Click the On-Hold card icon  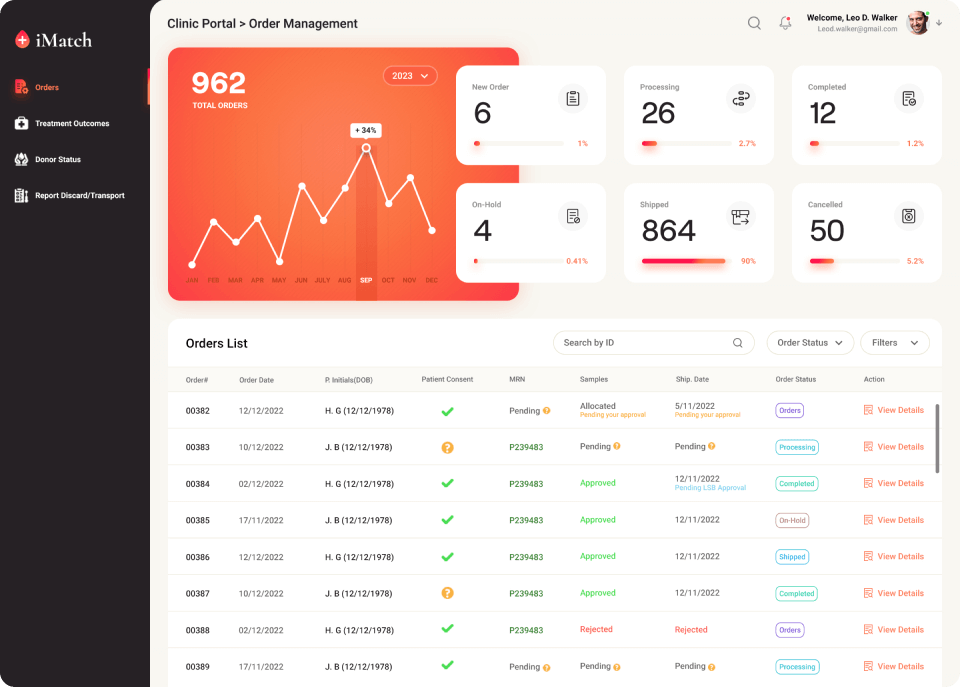573,216
